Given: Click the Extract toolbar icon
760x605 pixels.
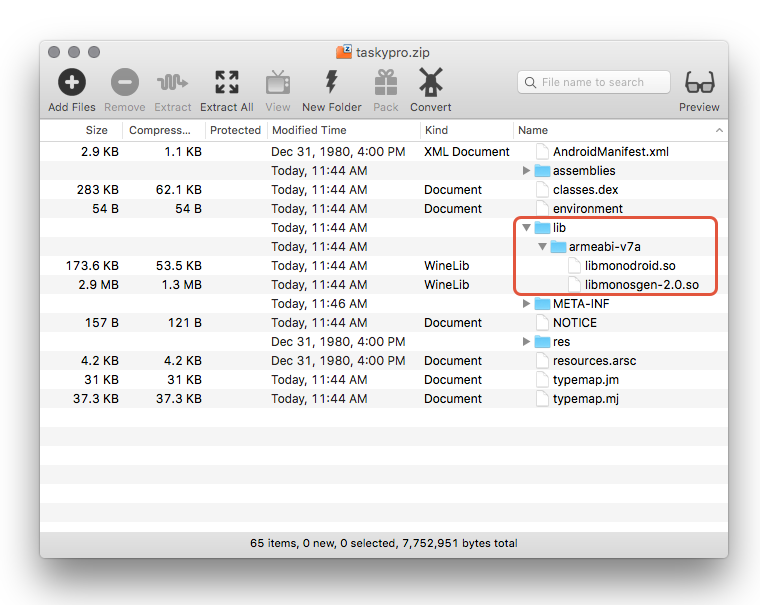Looking at the screenshot, I should [173, 83].
